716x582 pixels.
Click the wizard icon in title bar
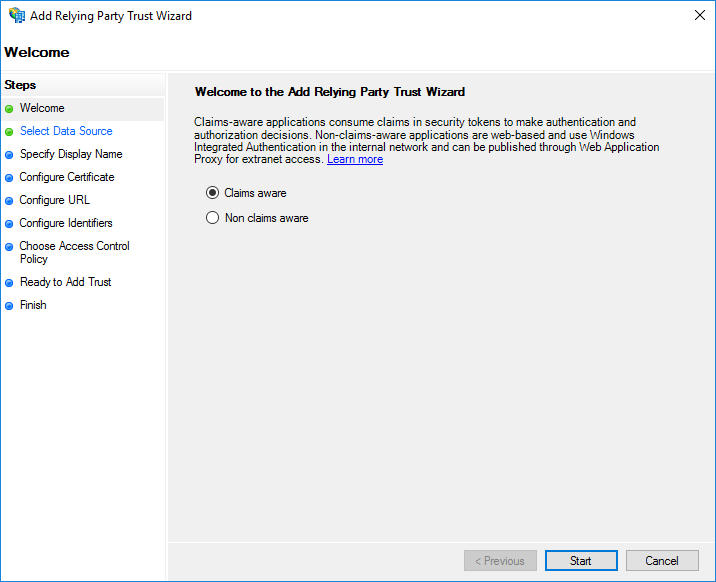pyautogui.click(x=16, y=16)
